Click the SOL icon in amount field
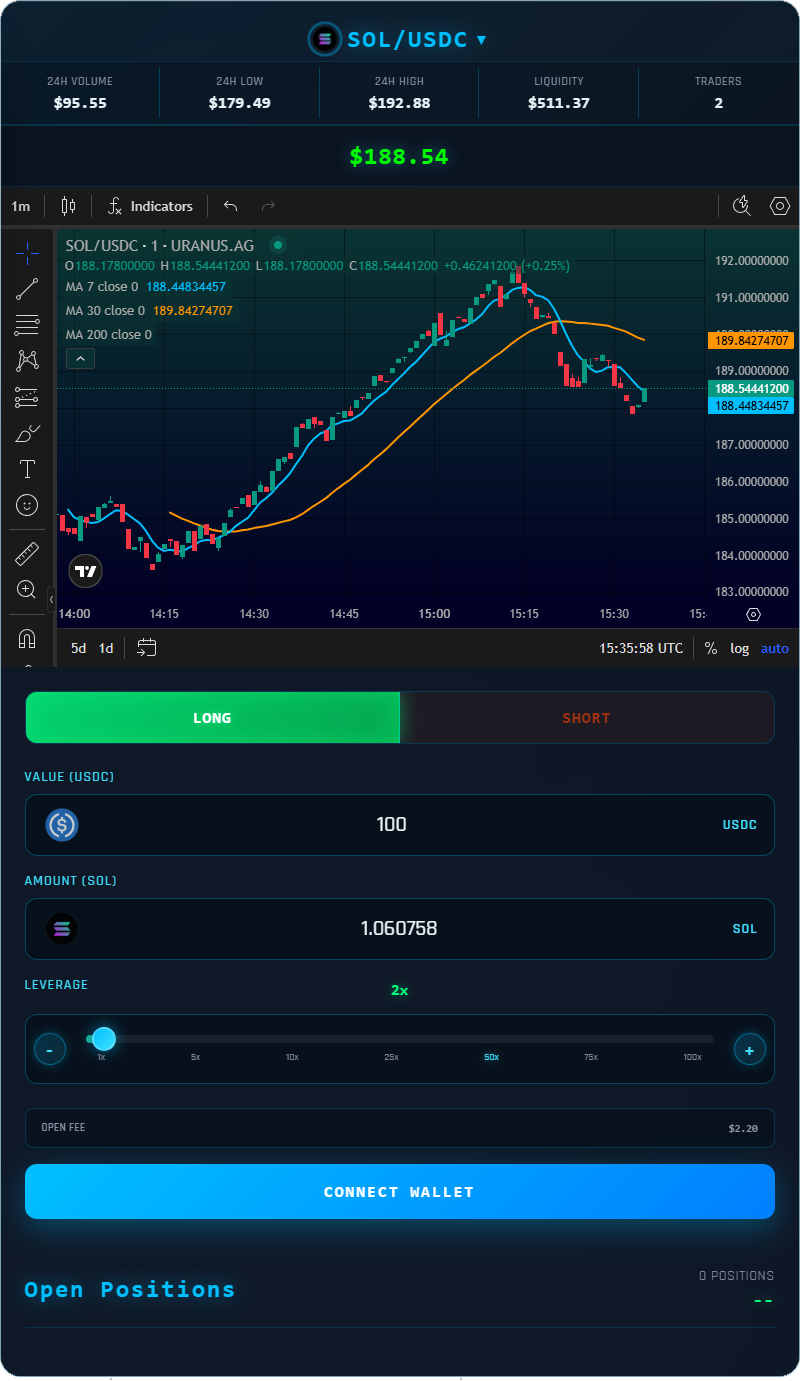The image size is (800, 1381). [x=62, y=929]
